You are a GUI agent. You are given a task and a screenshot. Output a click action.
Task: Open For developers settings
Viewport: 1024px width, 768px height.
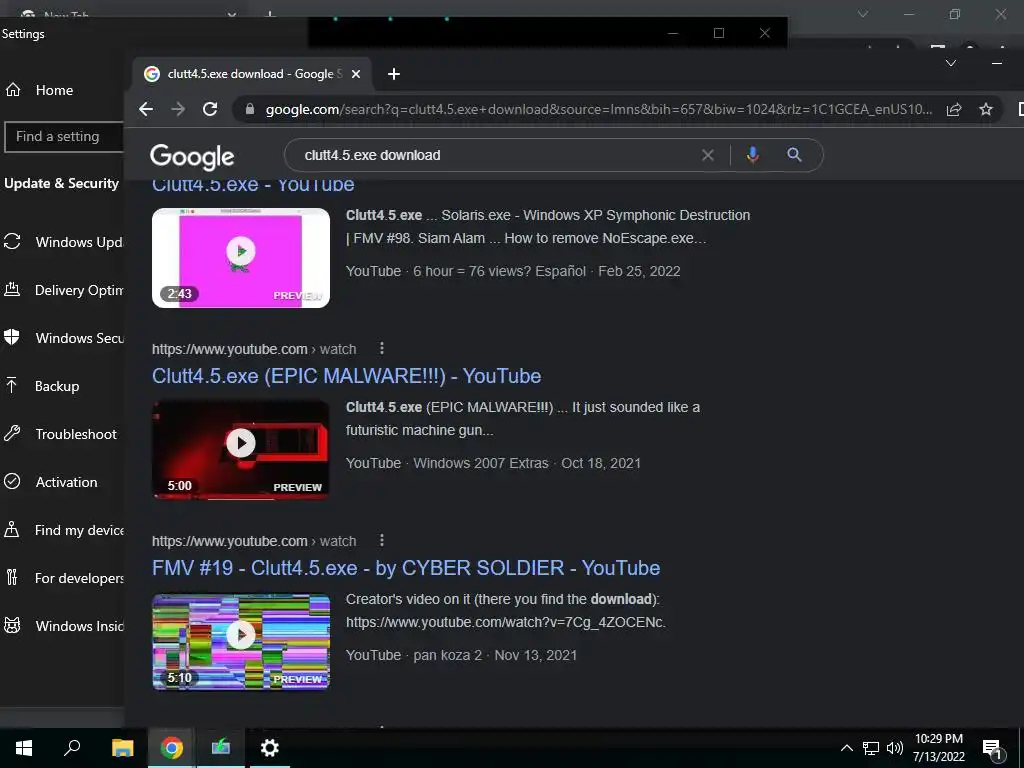click(x=62, y=578)
